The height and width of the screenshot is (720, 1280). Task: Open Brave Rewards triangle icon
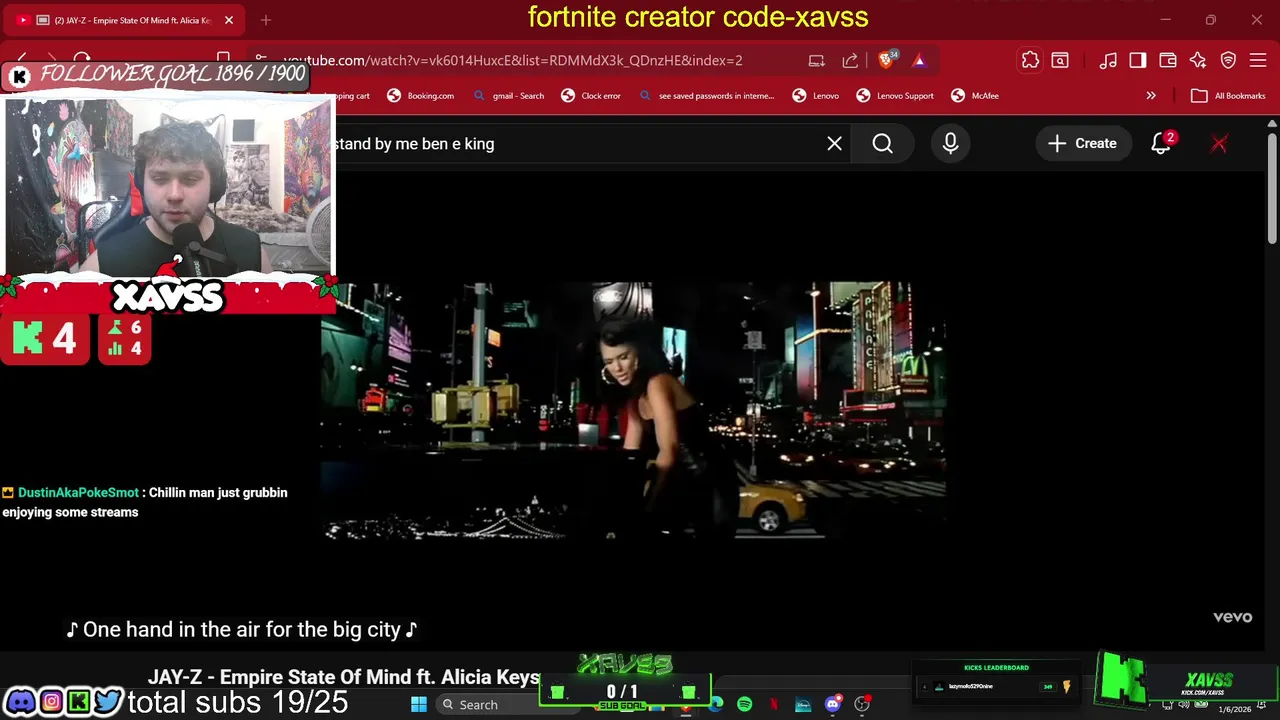[x=919, y=60]
